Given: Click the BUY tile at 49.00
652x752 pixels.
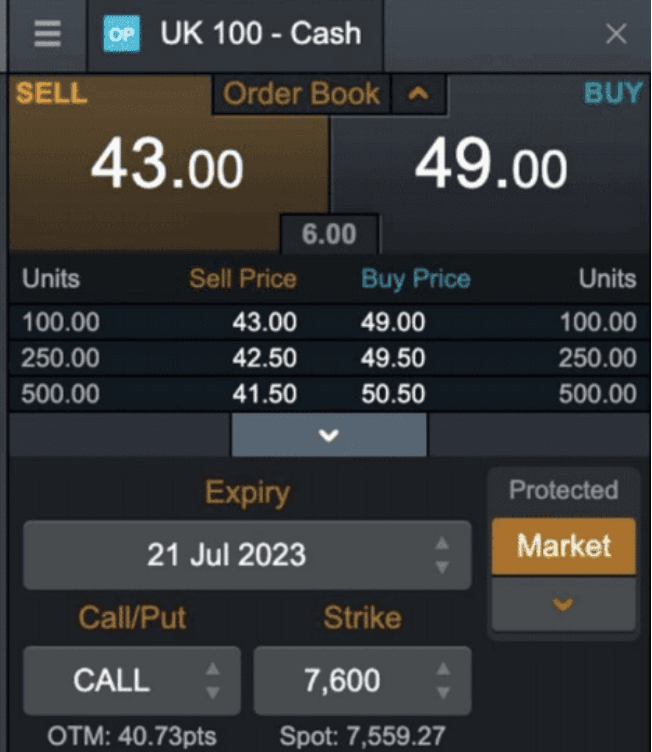Looking at the screenshot, I should coord(490,167).
